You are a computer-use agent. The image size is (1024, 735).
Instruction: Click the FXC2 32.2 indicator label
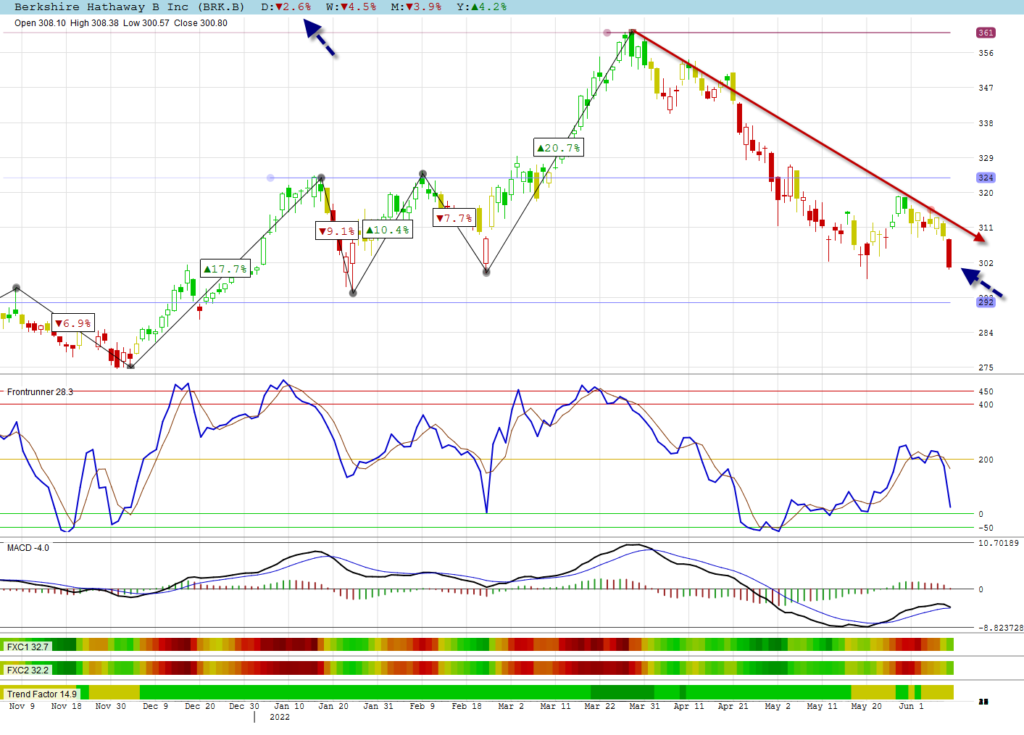tap(27, 670)
